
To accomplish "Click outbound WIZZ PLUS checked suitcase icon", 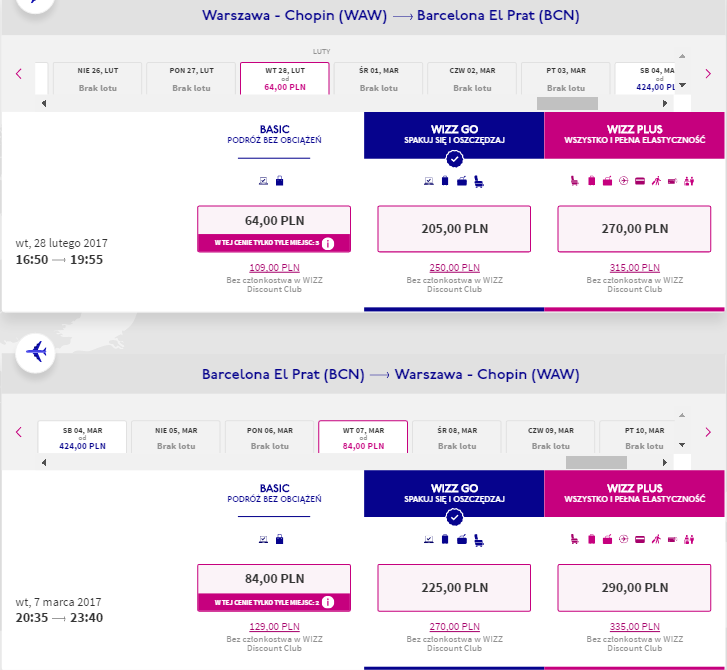I will click(x=592, y=181).
